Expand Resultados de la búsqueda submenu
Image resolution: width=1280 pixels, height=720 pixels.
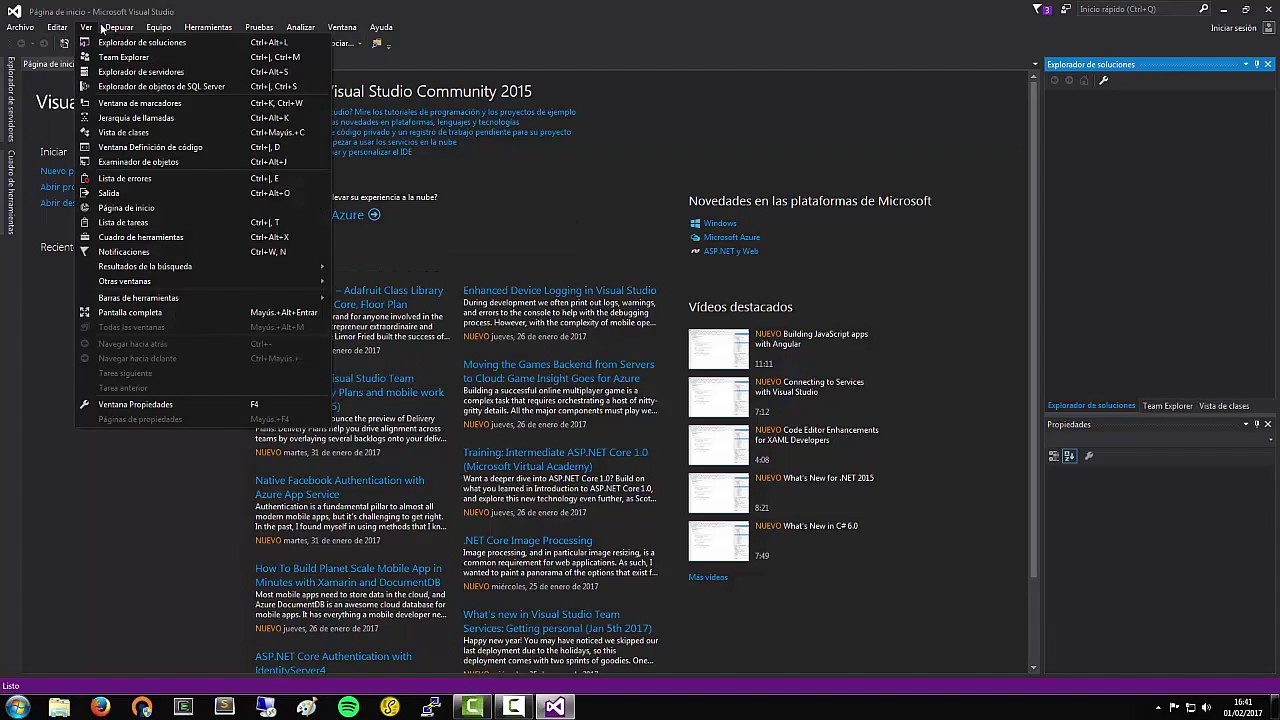(202, 266)
